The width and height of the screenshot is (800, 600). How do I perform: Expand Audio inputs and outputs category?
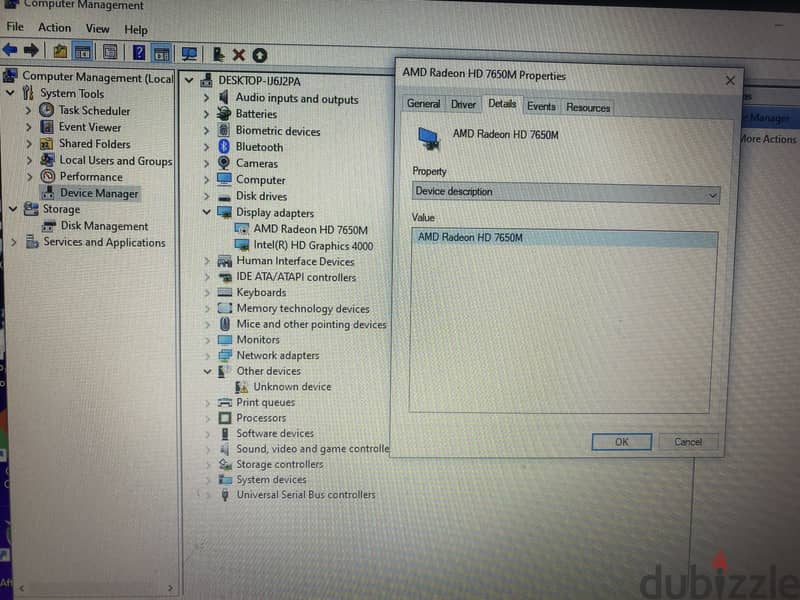pos(206,97)
